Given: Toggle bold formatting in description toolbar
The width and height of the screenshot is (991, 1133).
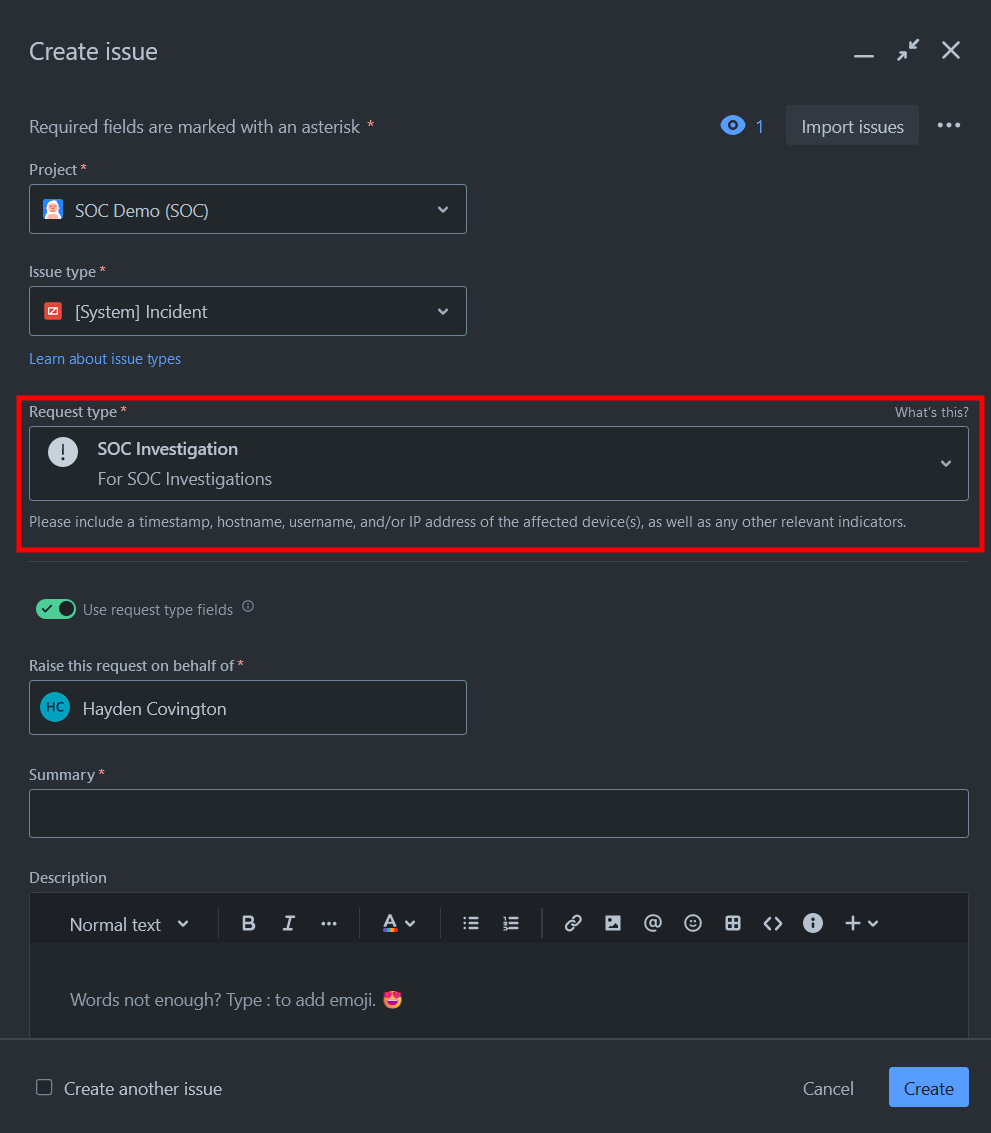Looking at the screenshot, I should pyautogui.click(x=249, y=924).
